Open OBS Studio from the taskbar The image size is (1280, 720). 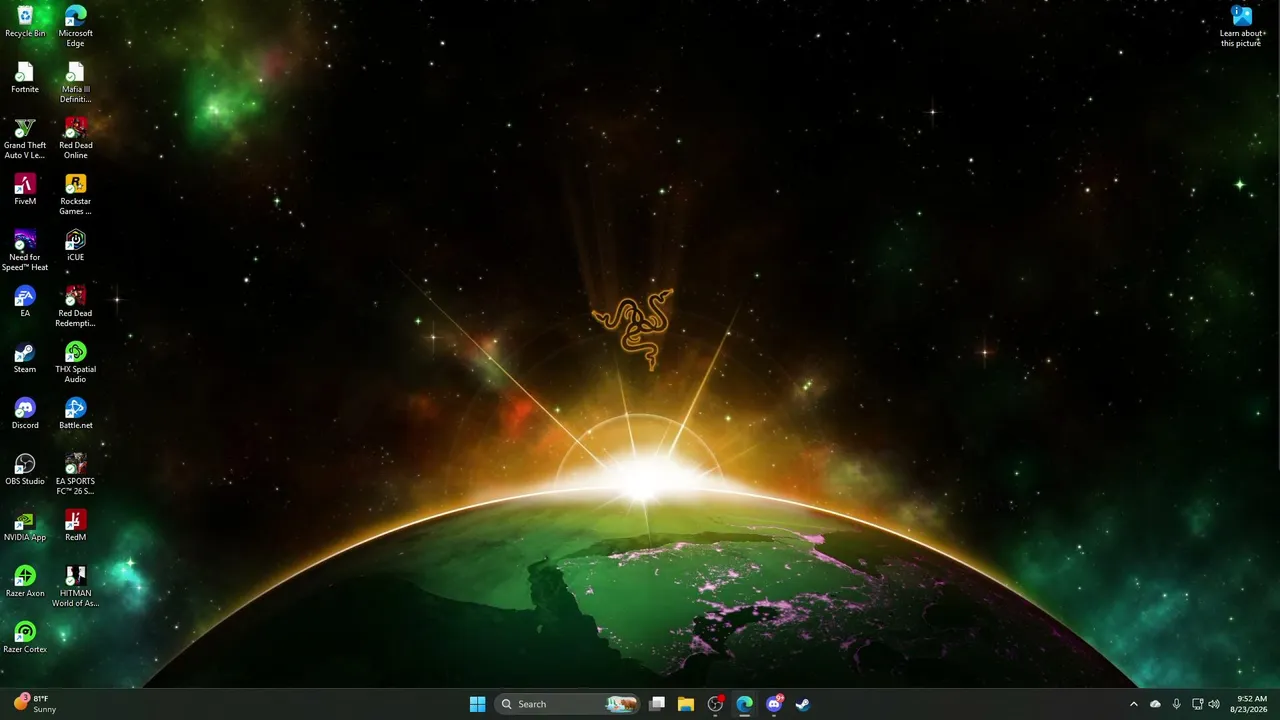coord(715,704)
